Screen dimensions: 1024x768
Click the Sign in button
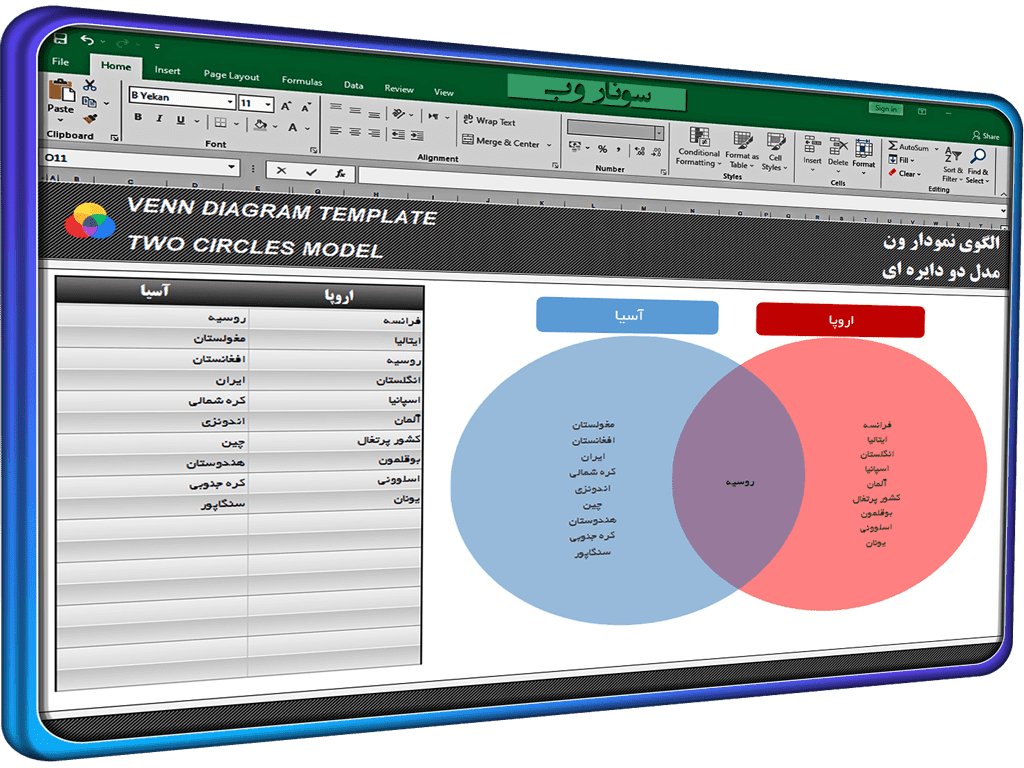(x=886, y=108)
